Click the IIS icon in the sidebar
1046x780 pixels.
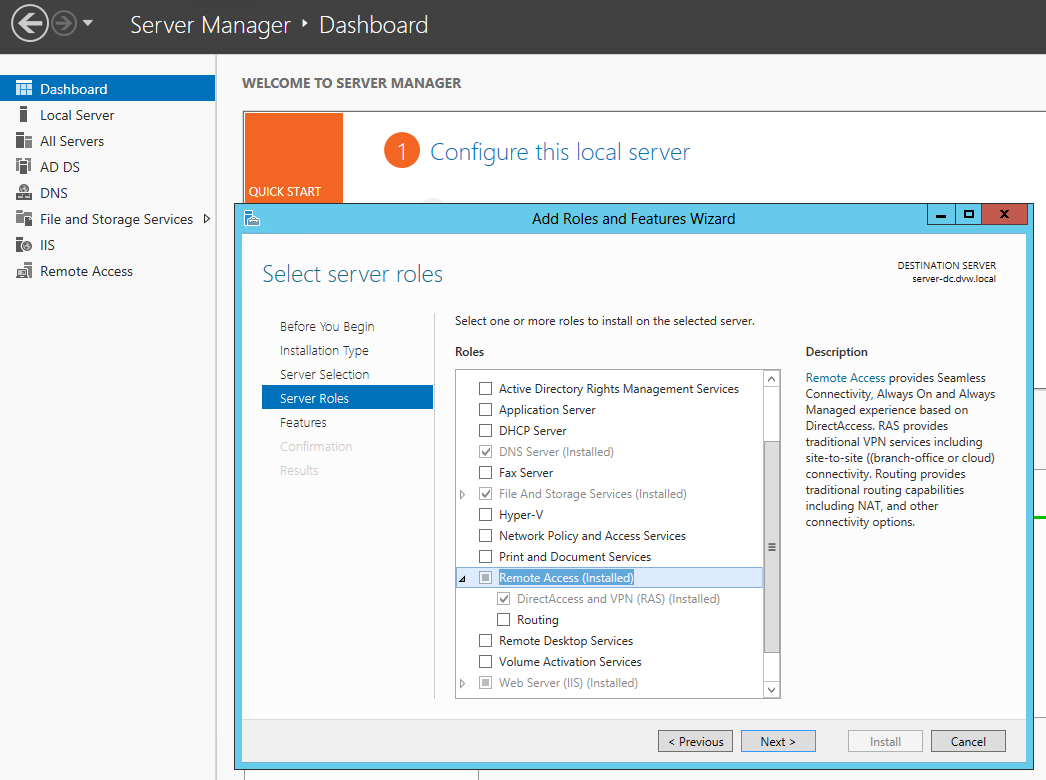pyautogui.click(x=24, y=244)
